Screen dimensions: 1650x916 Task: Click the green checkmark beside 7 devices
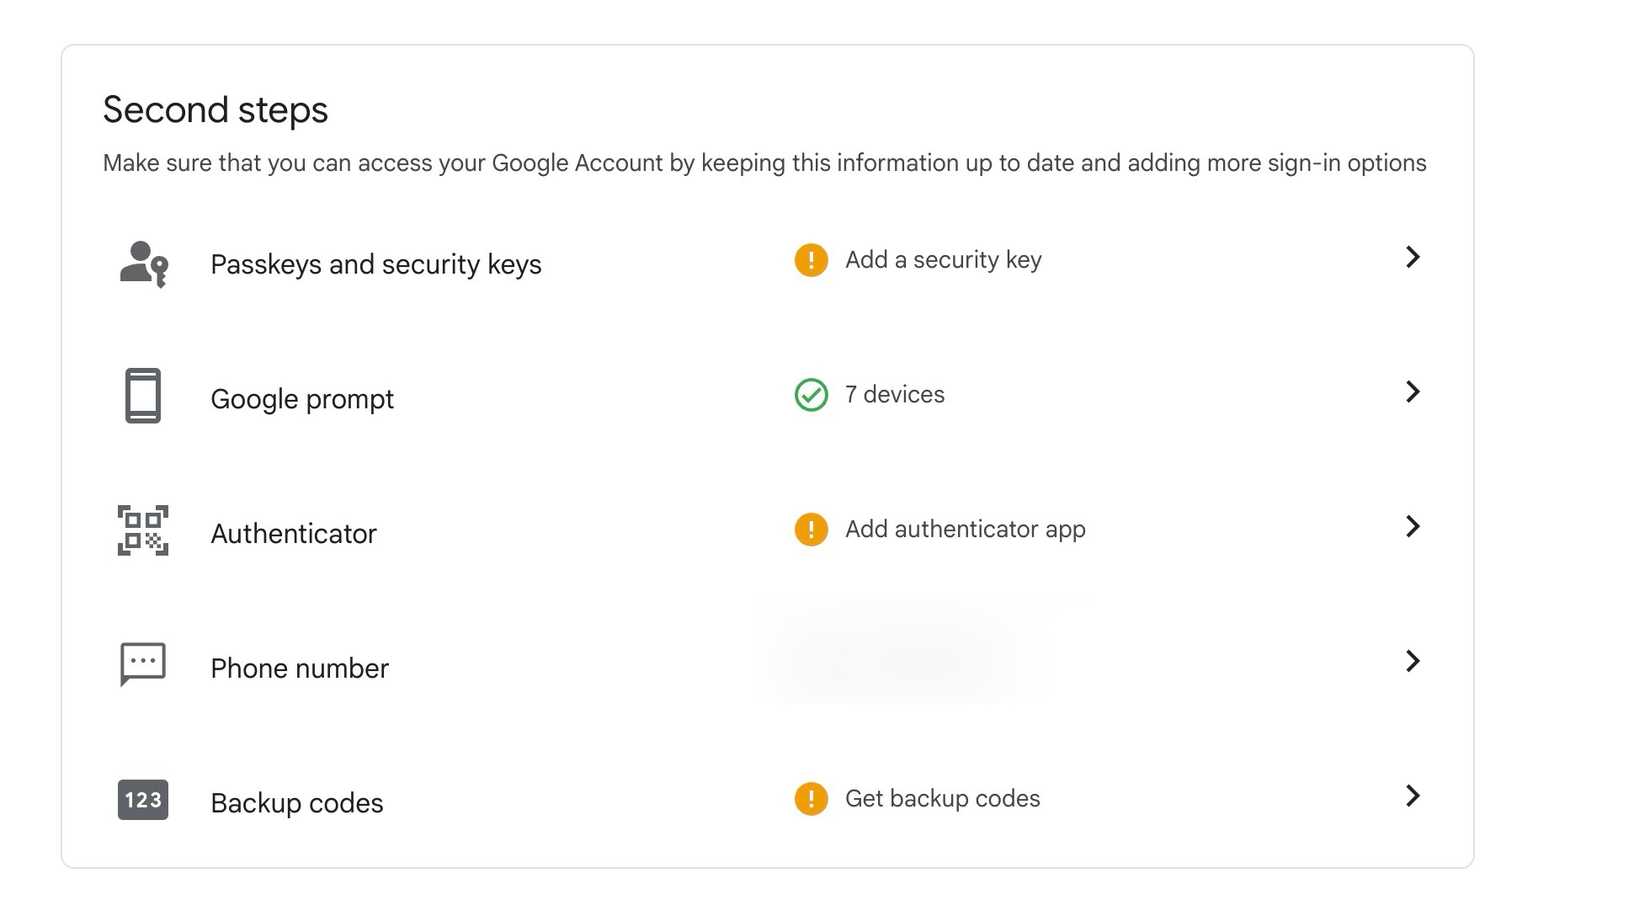[812, 394]
